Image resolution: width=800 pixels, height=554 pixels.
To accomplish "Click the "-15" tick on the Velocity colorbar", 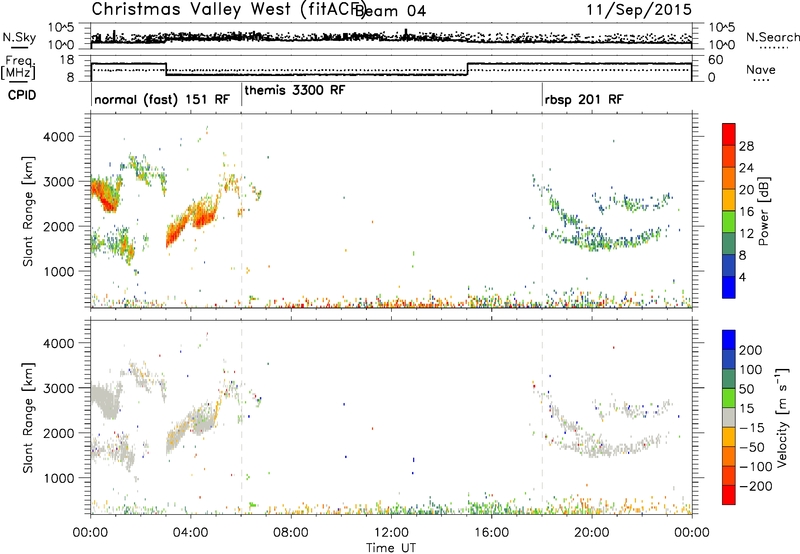I will pyautogui.click(x=752, y=427).
